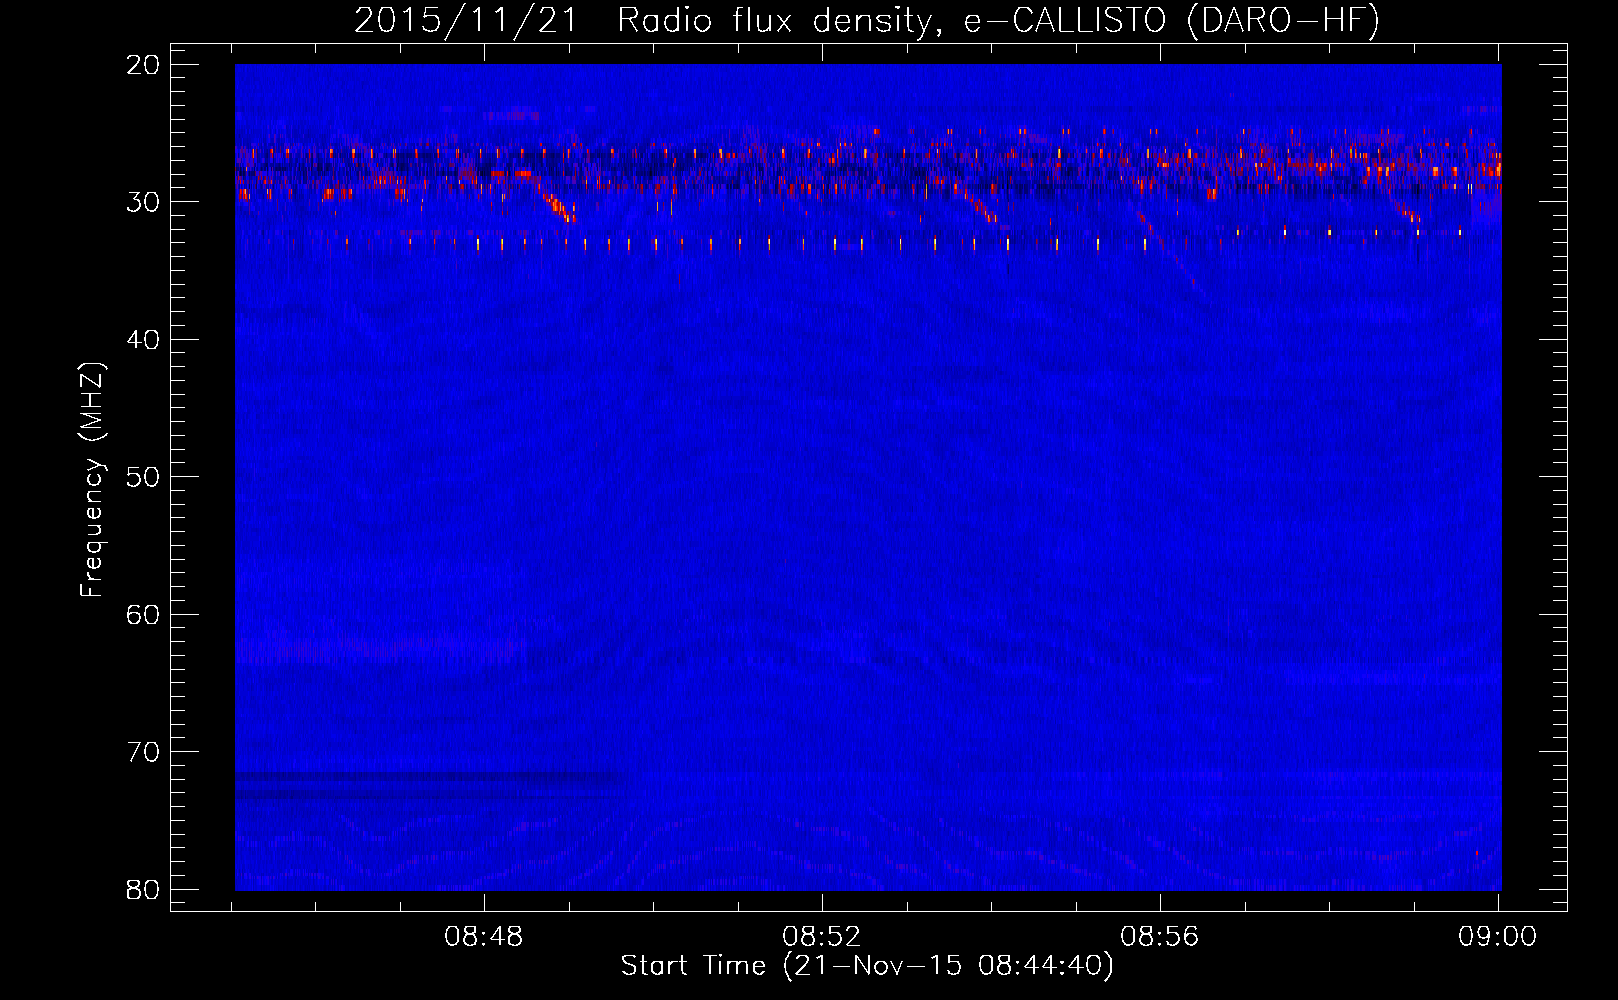
Task: Click the 08:48 time tick label
Action: (x=484, y=937)
